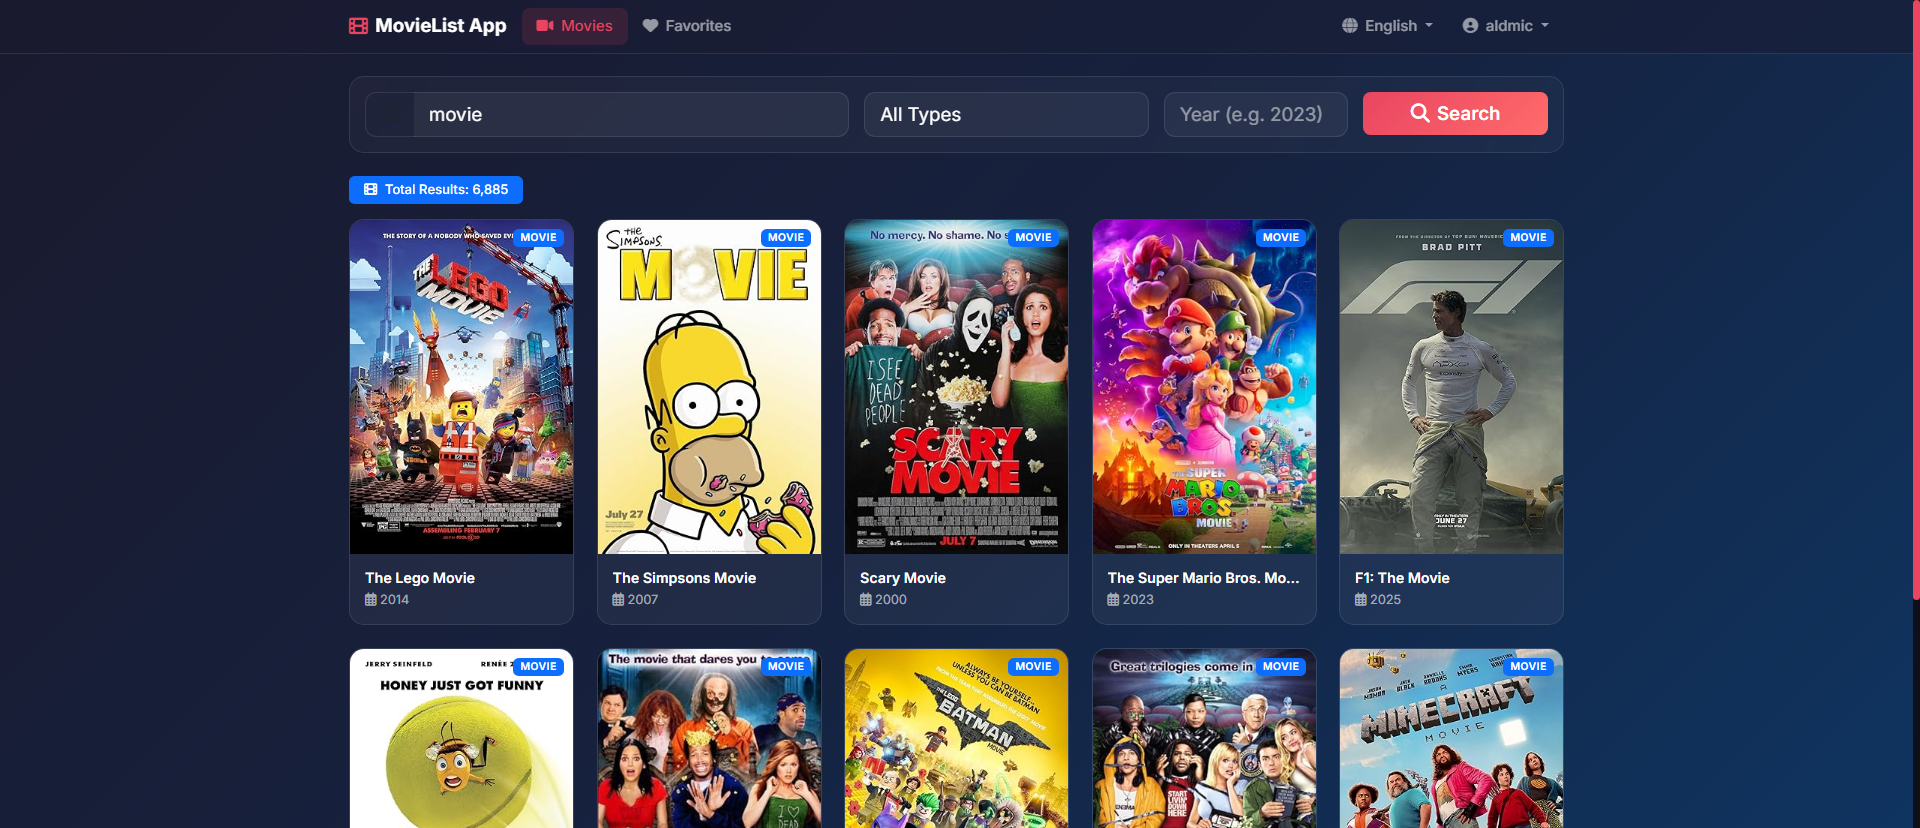Click the Total Results: 6,885 badge
Image resolution: width=1920 pixels, height=828 pixels.
tap(436, 189)
